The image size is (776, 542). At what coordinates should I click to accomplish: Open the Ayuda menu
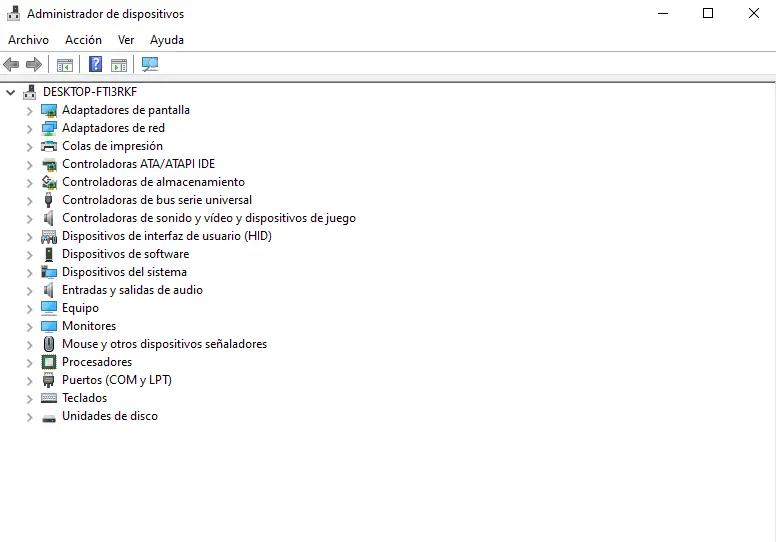coord(167,40)
